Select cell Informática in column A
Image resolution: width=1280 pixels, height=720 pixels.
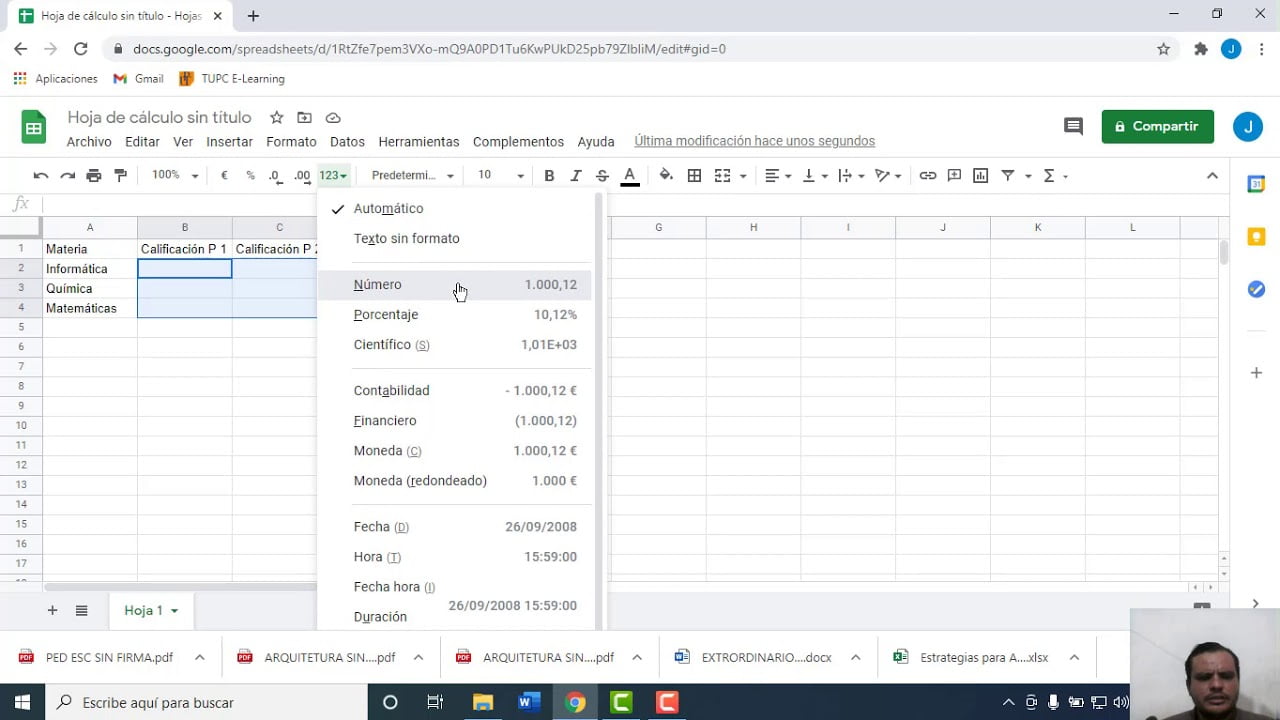[x=90, y=269]
